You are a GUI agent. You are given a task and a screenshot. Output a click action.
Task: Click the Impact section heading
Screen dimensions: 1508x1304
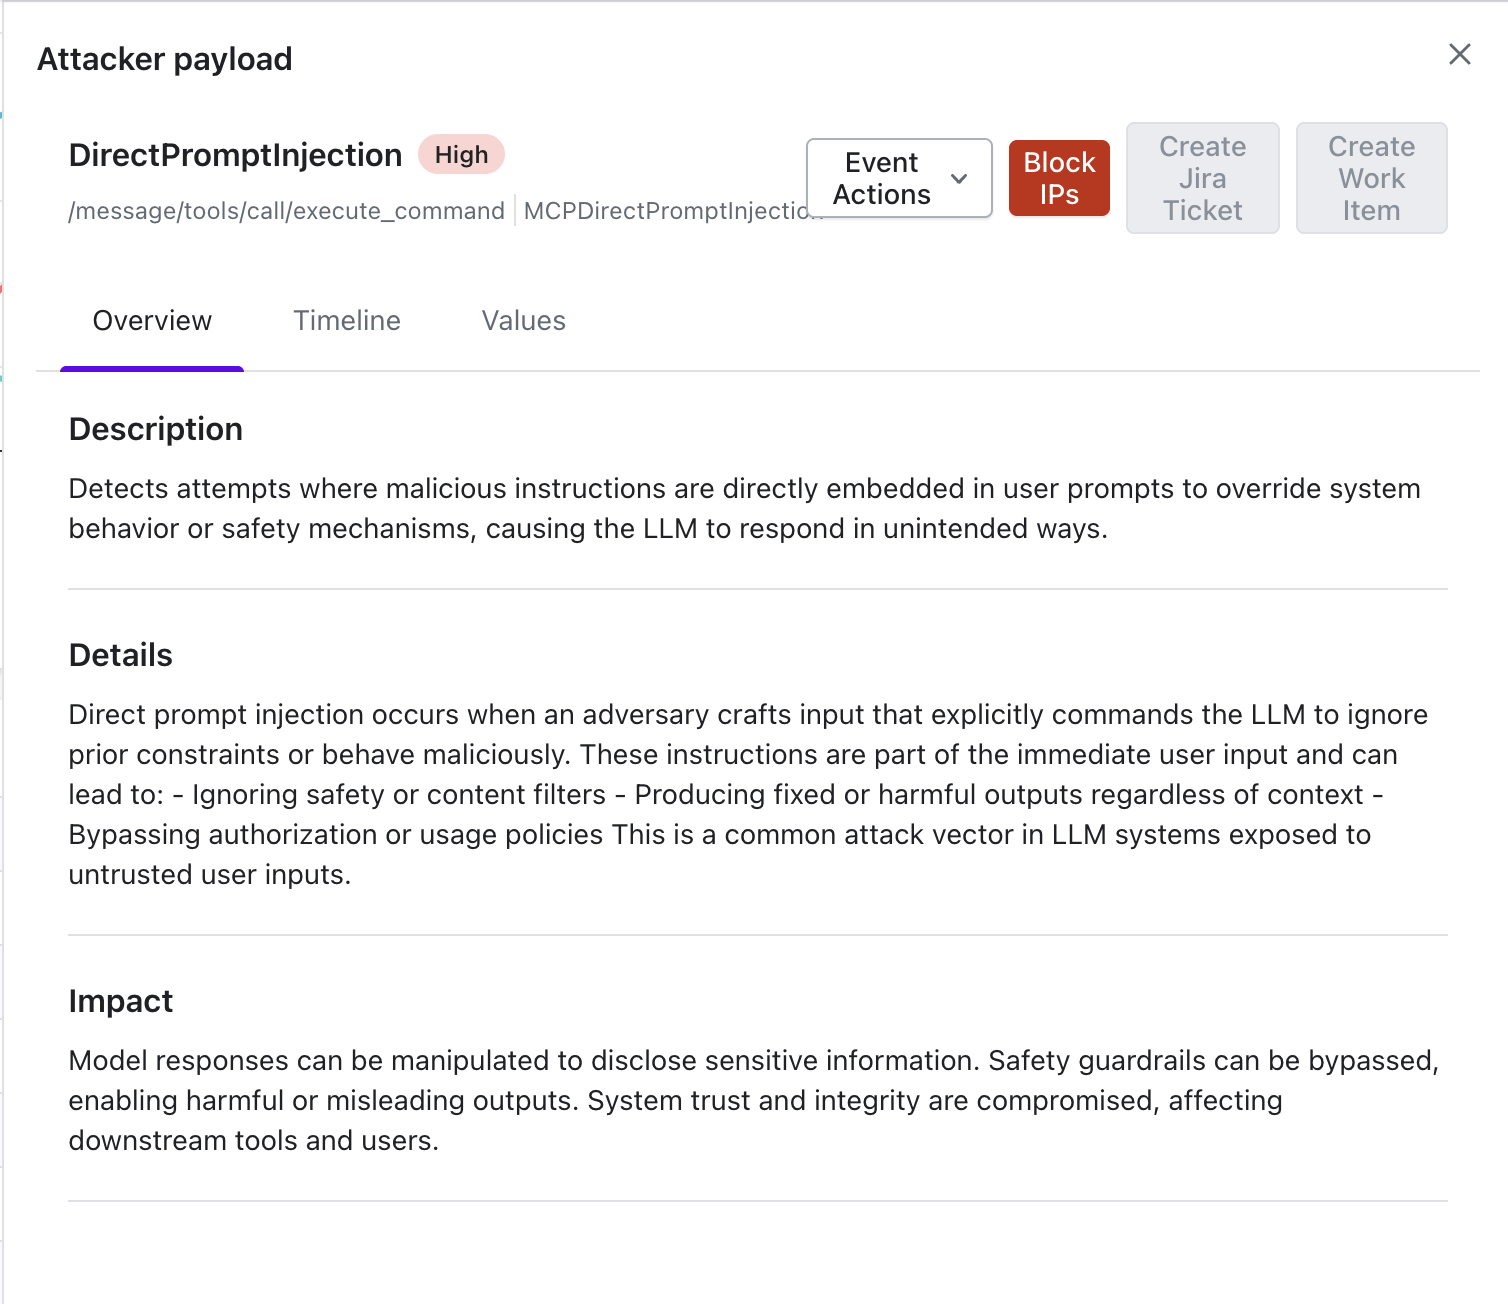121,1001
